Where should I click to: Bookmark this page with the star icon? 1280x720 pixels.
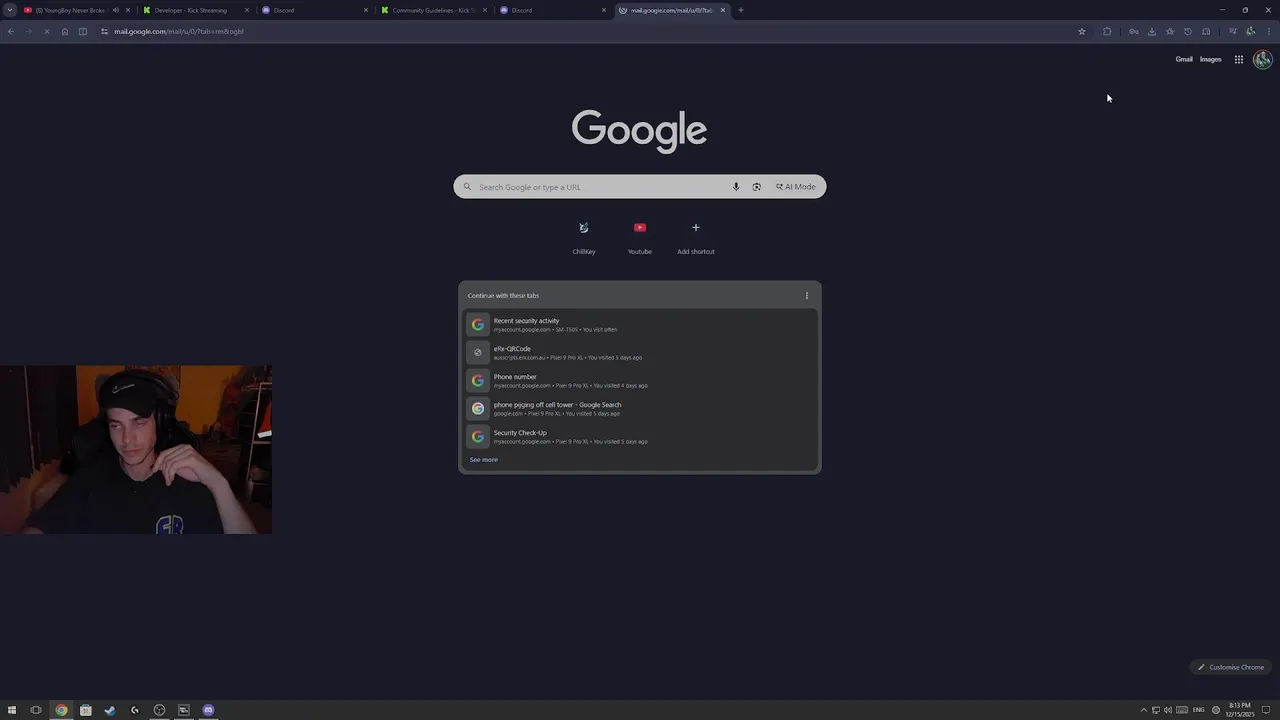tap(1081, 31)
